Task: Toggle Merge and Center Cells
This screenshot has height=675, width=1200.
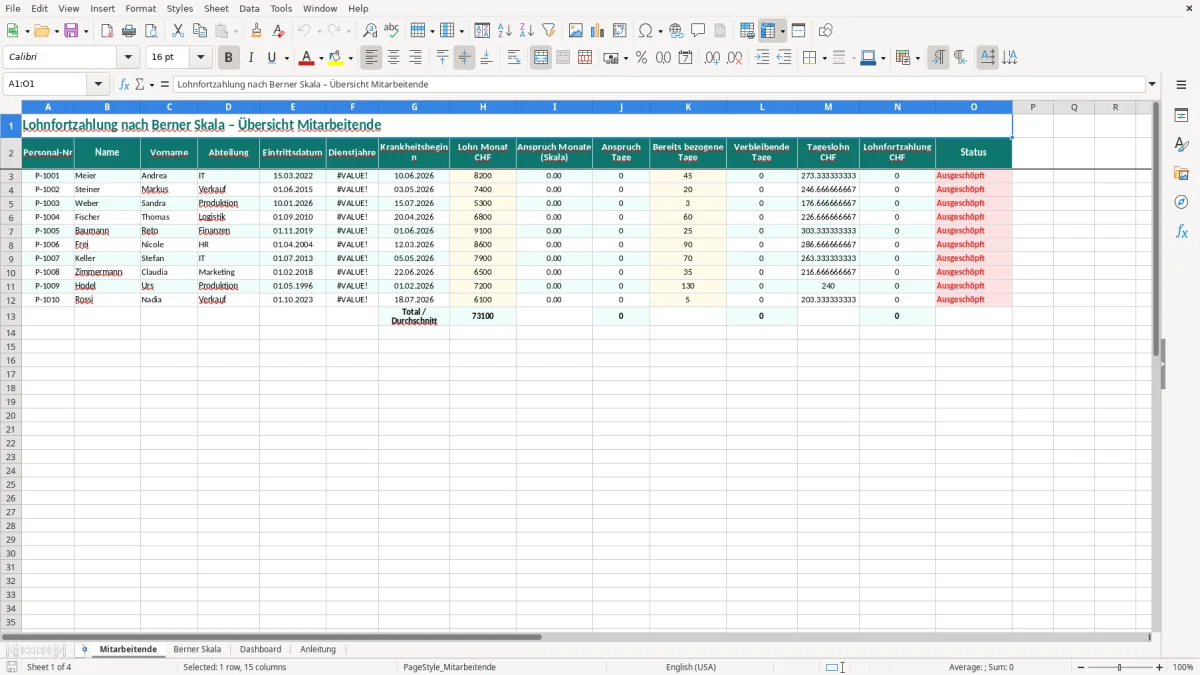Action: pyautogui.click(x=541, y=58)
